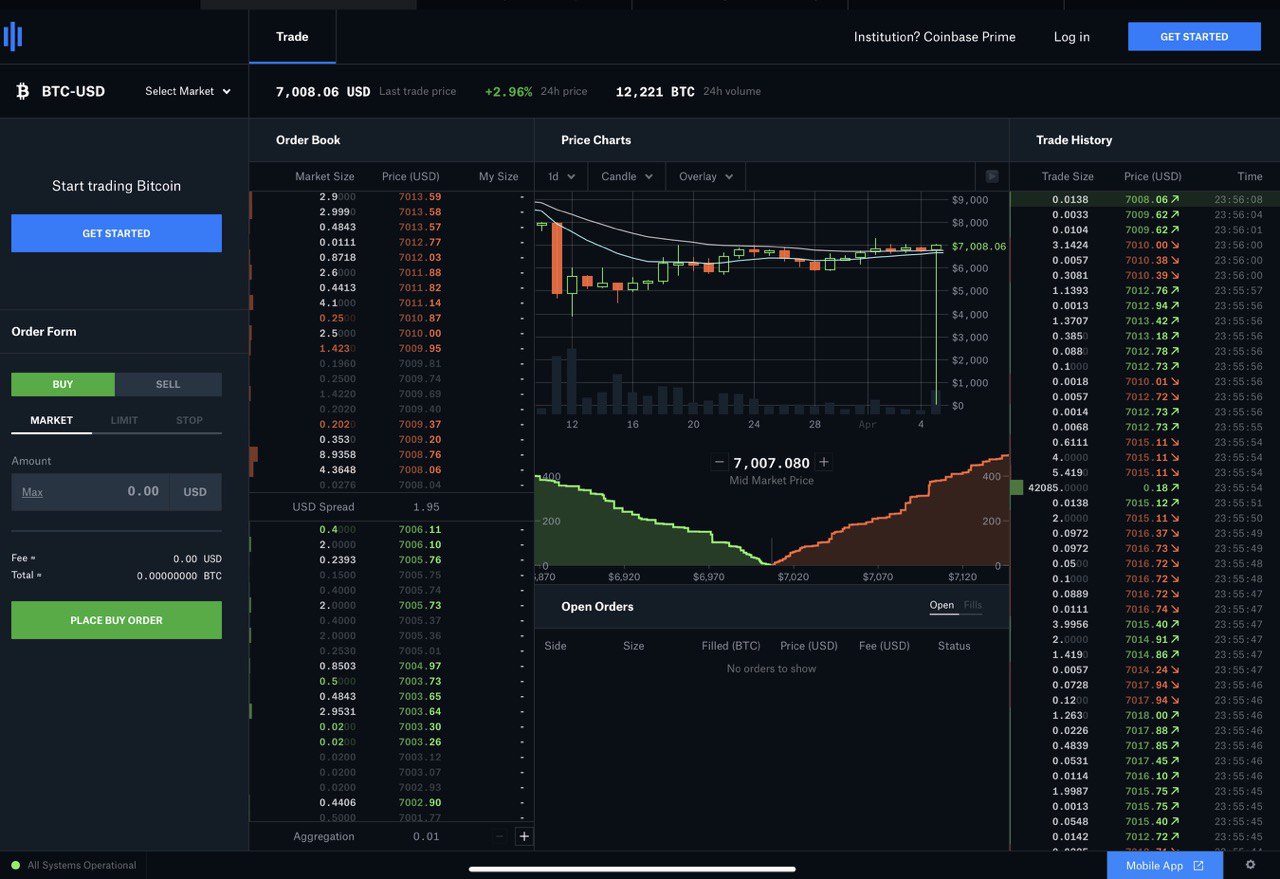
Task: Open settings gear in the bottom bar
Action: pyautogui.click(x=1250, y=865)
